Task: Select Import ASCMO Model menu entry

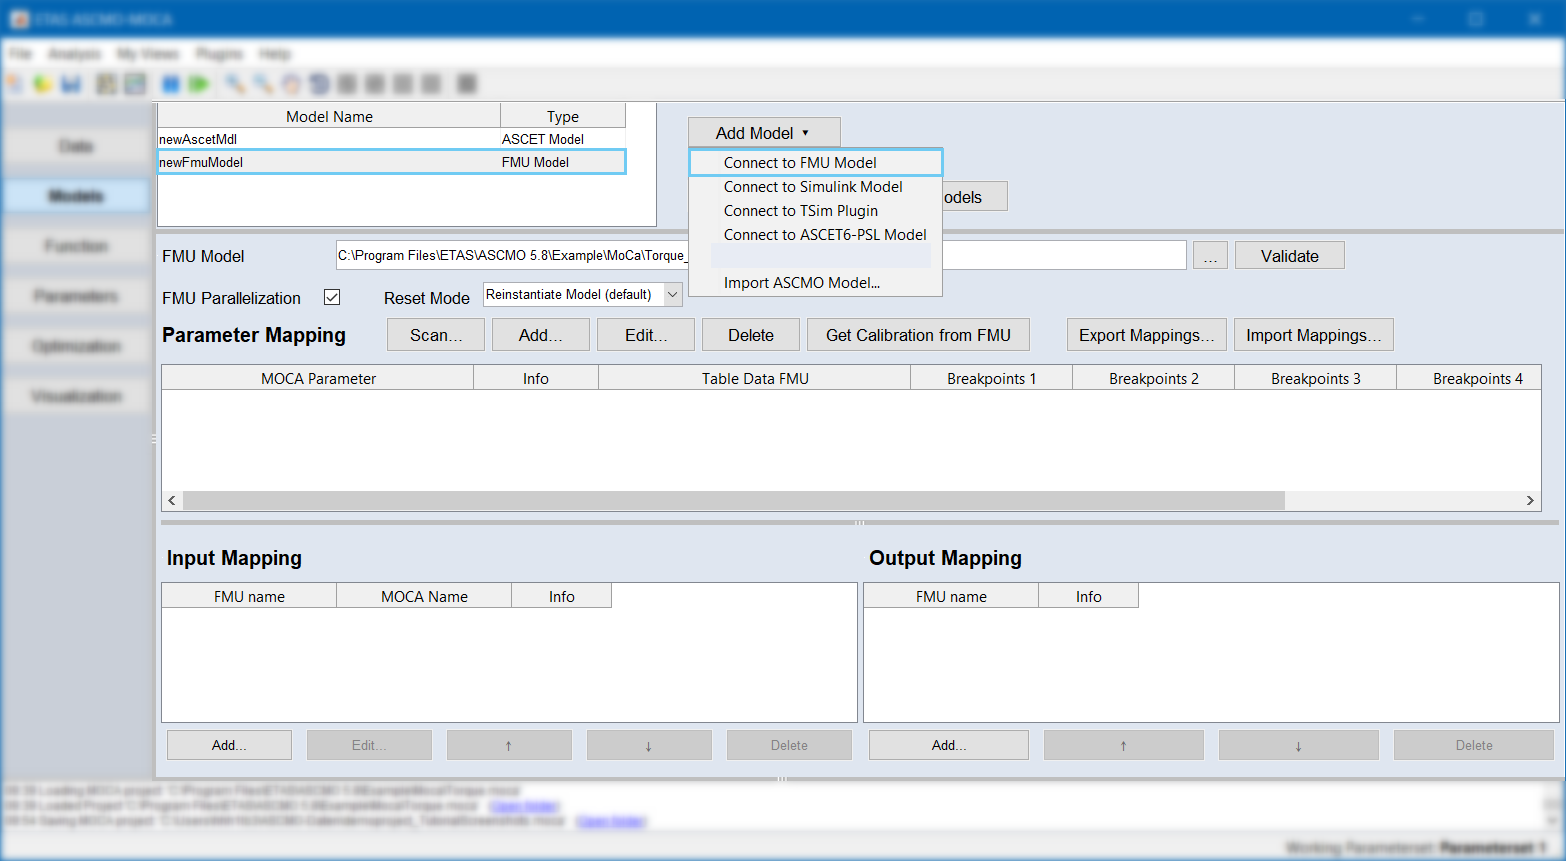Action: click(x=802, y=283)
